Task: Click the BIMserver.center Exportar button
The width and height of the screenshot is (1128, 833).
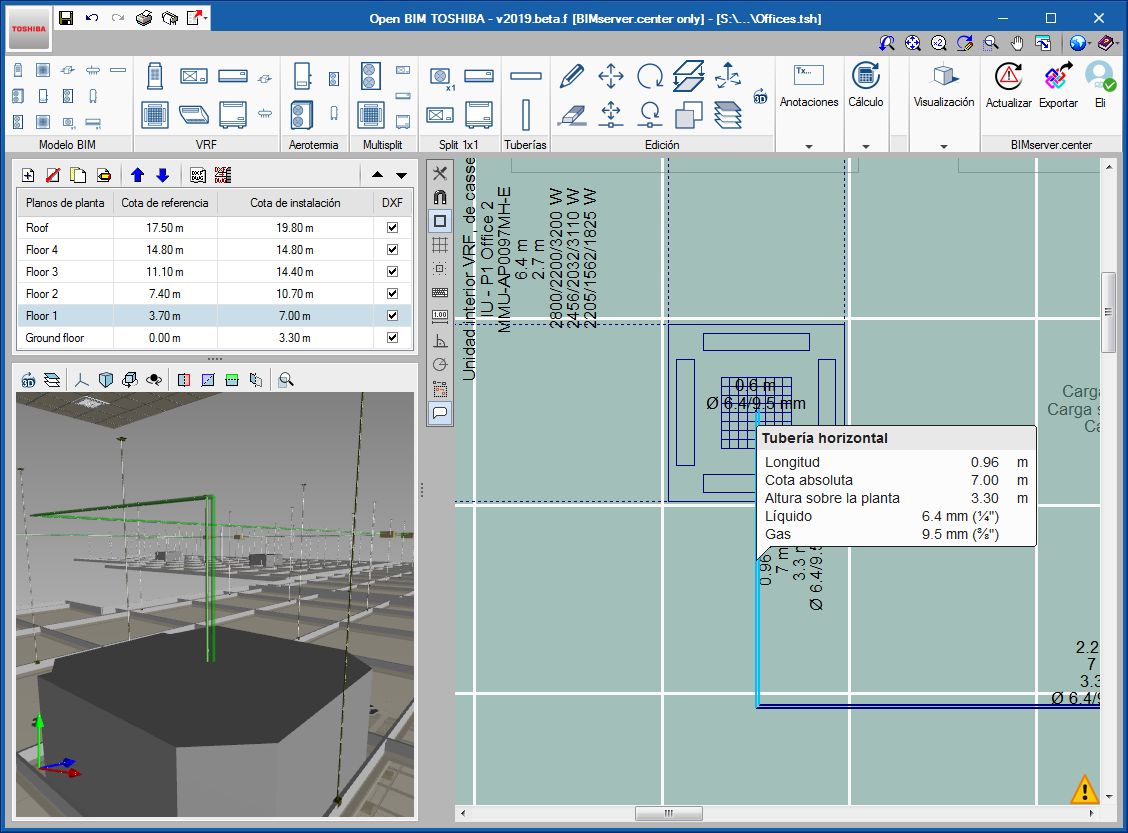Action: [x=1058, y=87]
